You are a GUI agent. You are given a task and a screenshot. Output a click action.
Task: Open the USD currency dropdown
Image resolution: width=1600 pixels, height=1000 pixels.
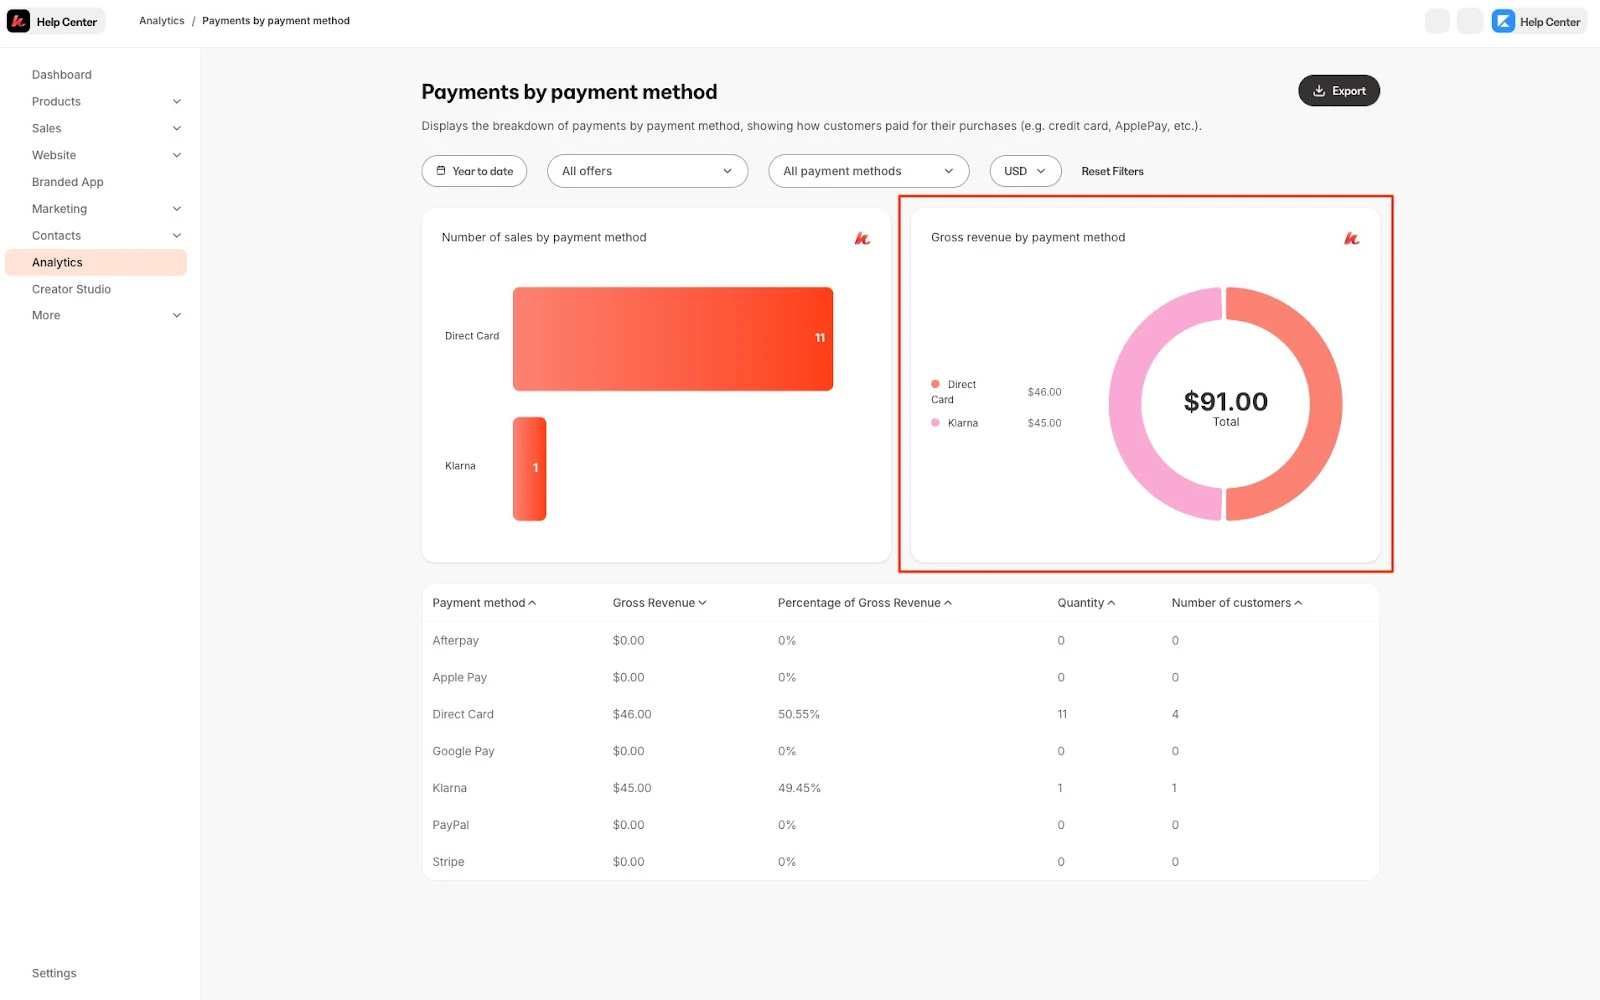click(x=1024, y=171)
